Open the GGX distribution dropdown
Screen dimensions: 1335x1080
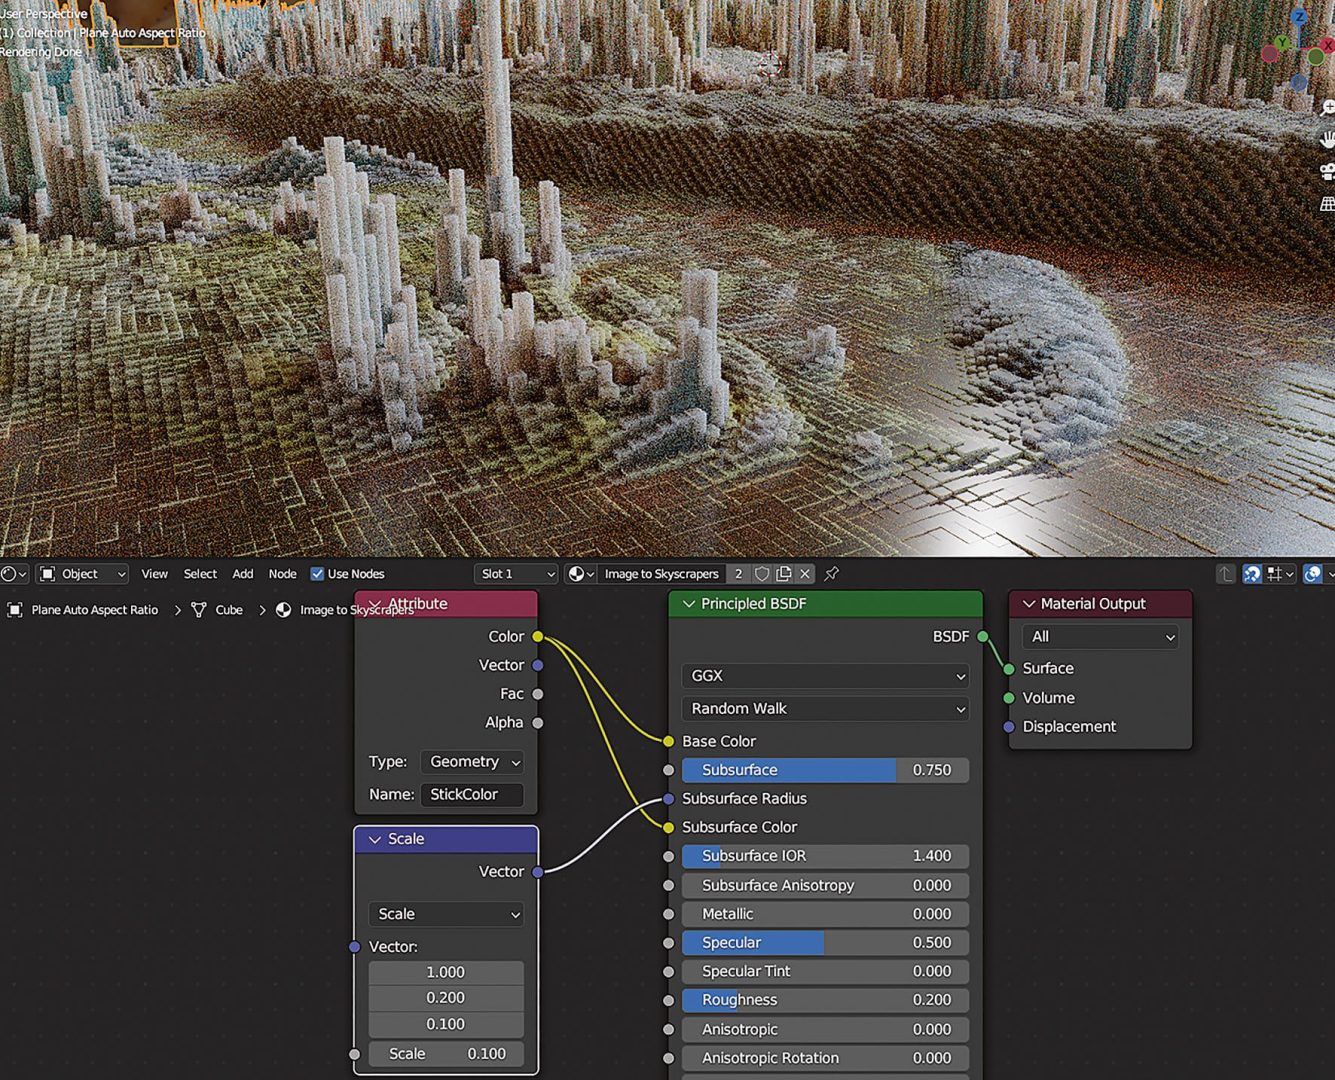(824, 676)
